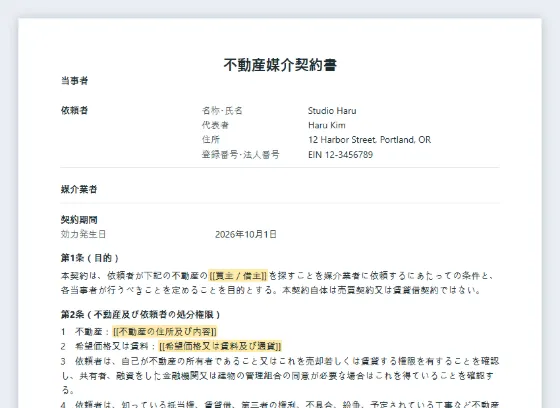Click the 媒介業者 section heading

tap(79, 189)
